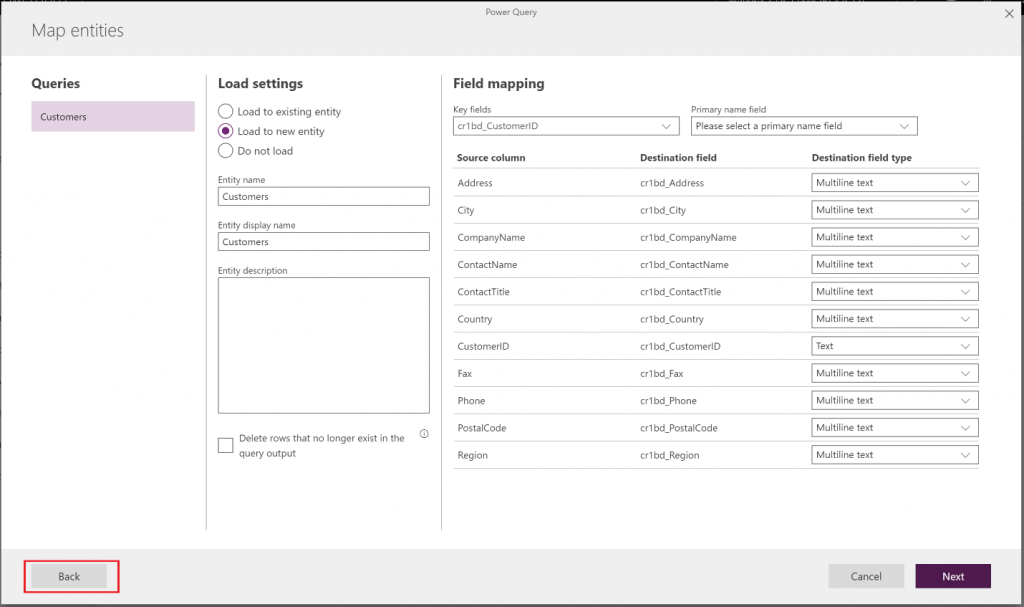This screenshot has width=1024, height=607.
Task: Click the ContactName source column cell
Action: click(x=487, y=265)
